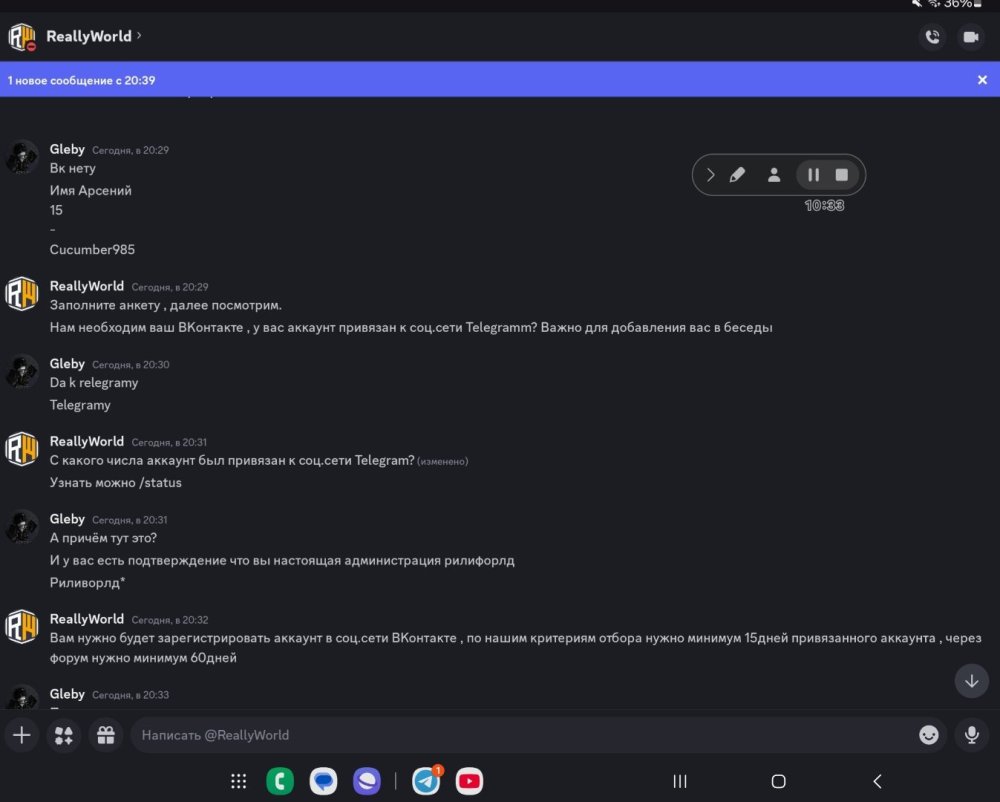
Task: Open the green Phone app
Action: point(280,781)
